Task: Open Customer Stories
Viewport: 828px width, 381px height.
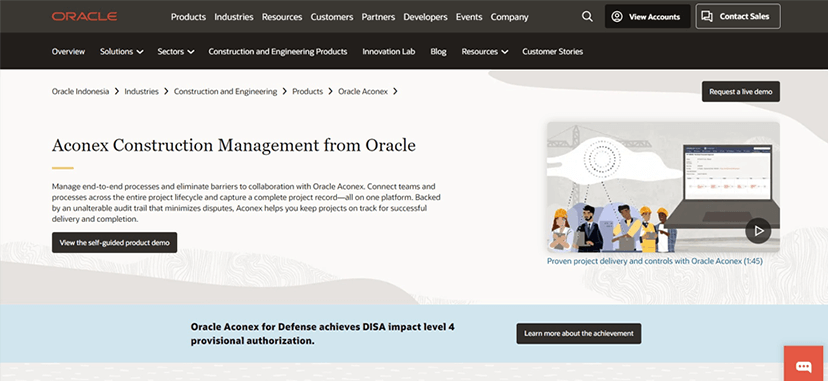Action: 552,52
